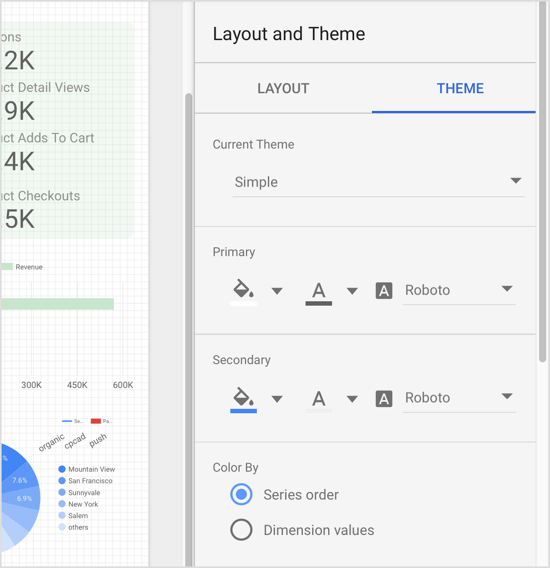Click the Product Detail Views scorecard label
This screenshot has width=550, height=568.
coord(45,87)
